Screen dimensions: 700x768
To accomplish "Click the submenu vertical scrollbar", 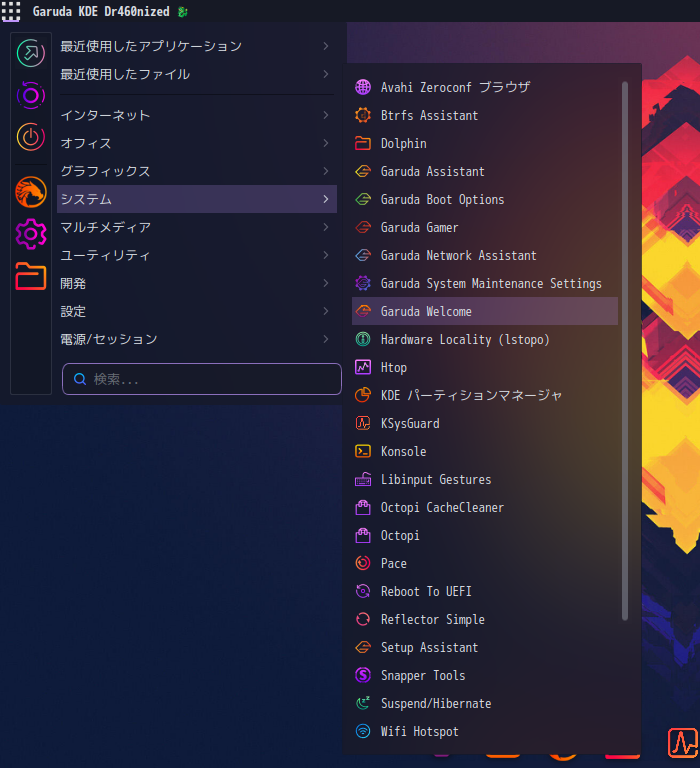I will [x=625, y=351].
